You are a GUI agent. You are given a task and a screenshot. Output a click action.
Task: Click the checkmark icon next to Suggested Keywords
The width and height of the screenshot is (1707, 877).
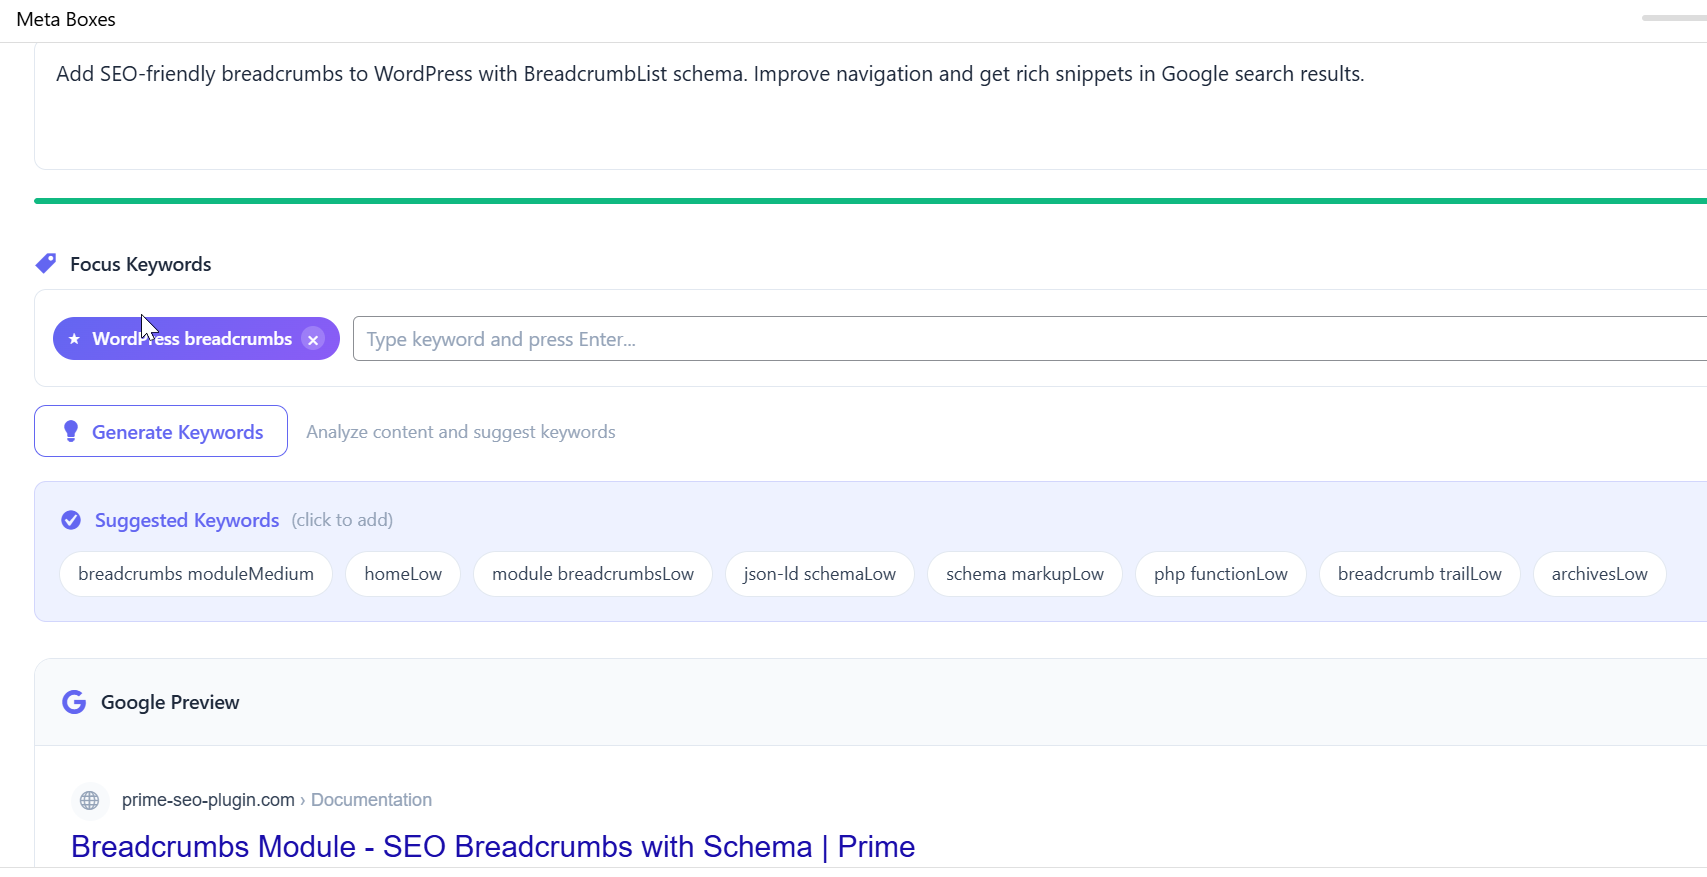tap(71, 520)
